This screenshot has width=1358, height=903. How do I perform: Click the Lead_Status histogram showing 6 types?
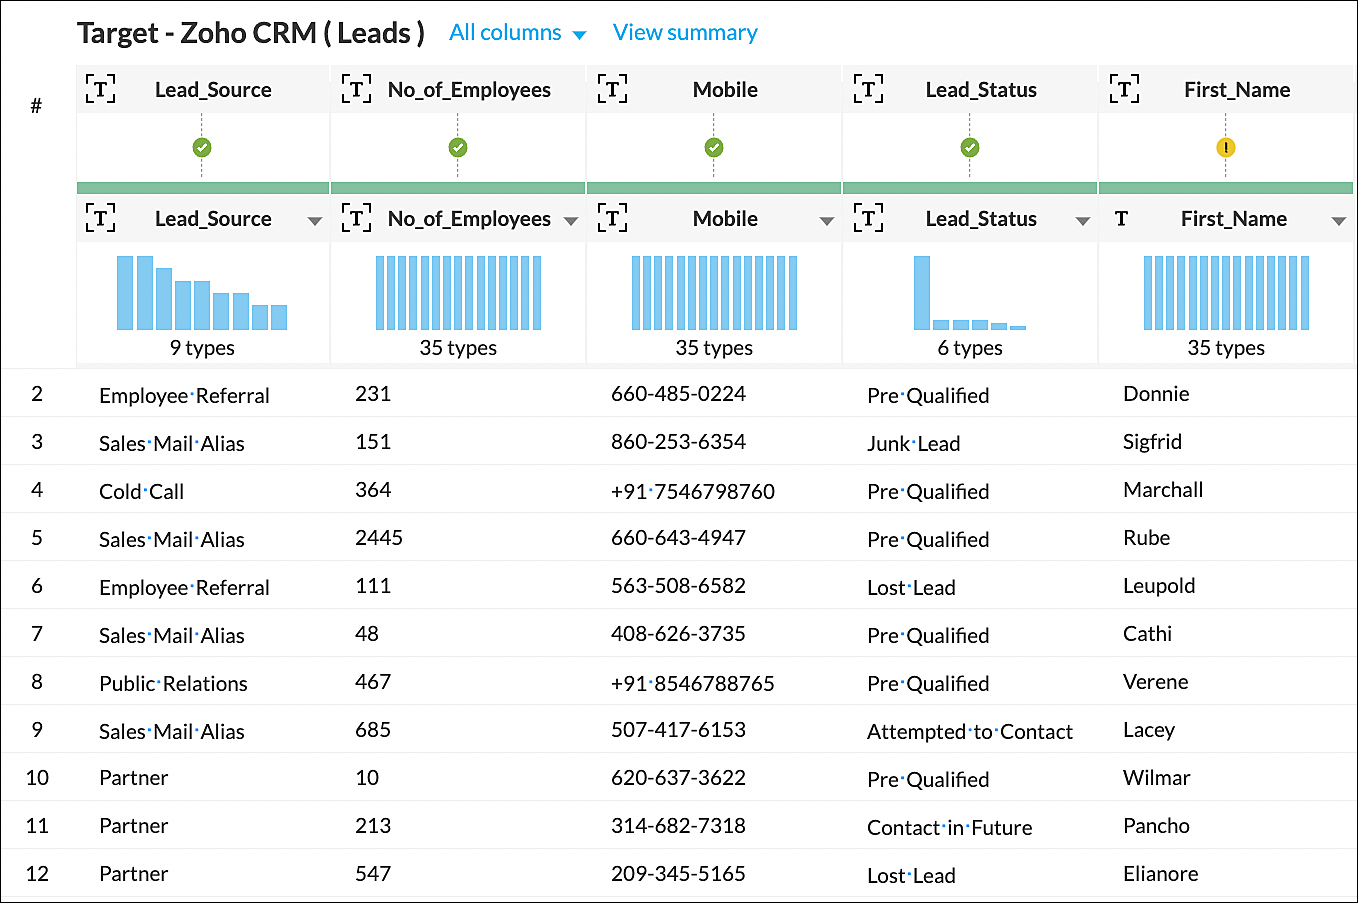pos(969,293)
